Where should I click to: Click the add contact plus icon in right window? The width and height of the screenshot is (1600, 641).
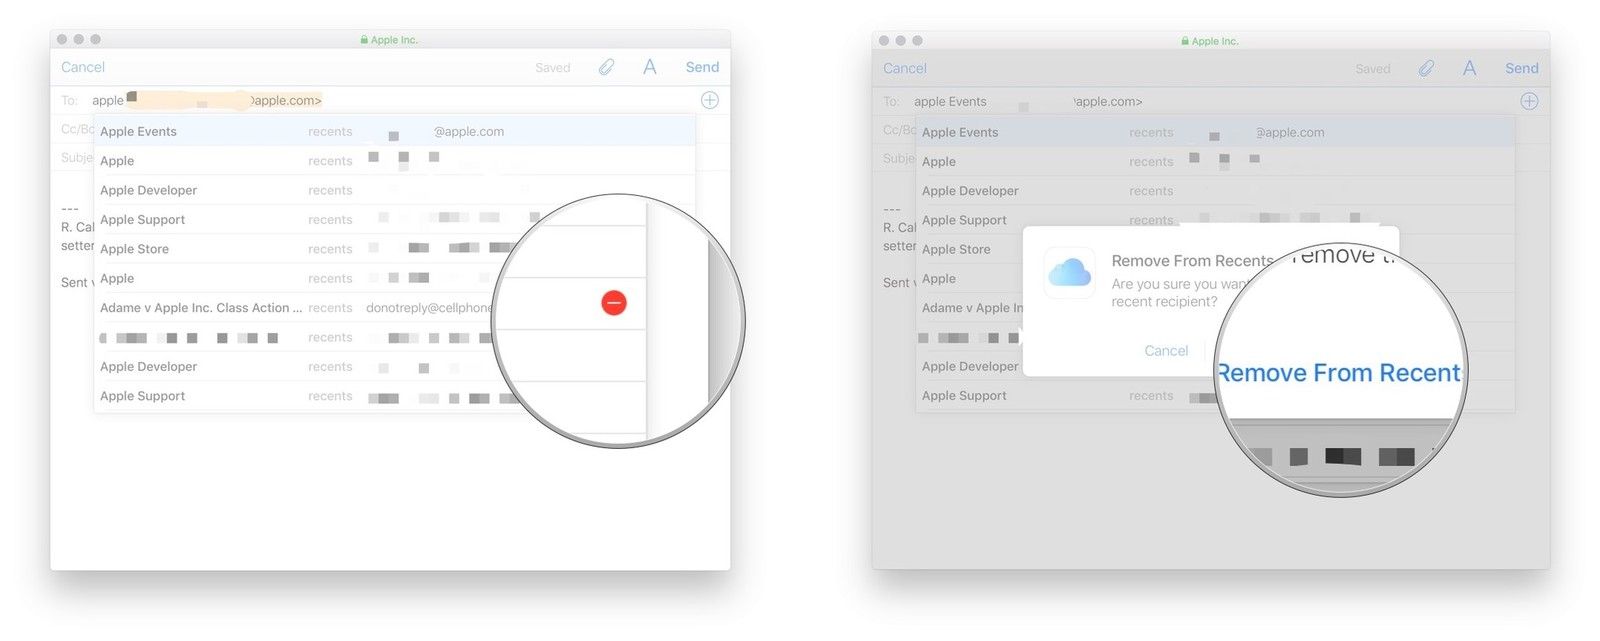coord(1529,101)
